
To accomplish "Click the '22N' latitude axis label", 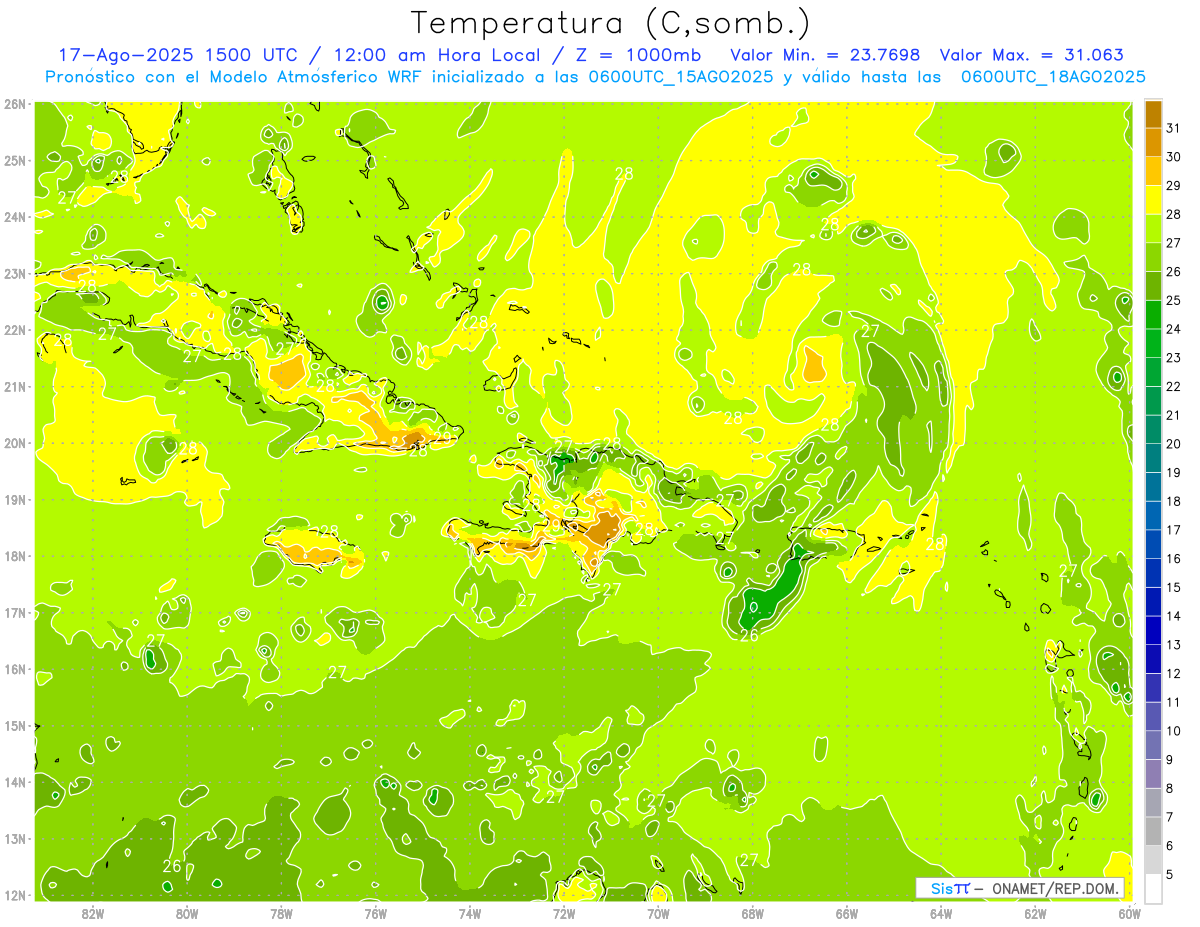I will (16, 330).
